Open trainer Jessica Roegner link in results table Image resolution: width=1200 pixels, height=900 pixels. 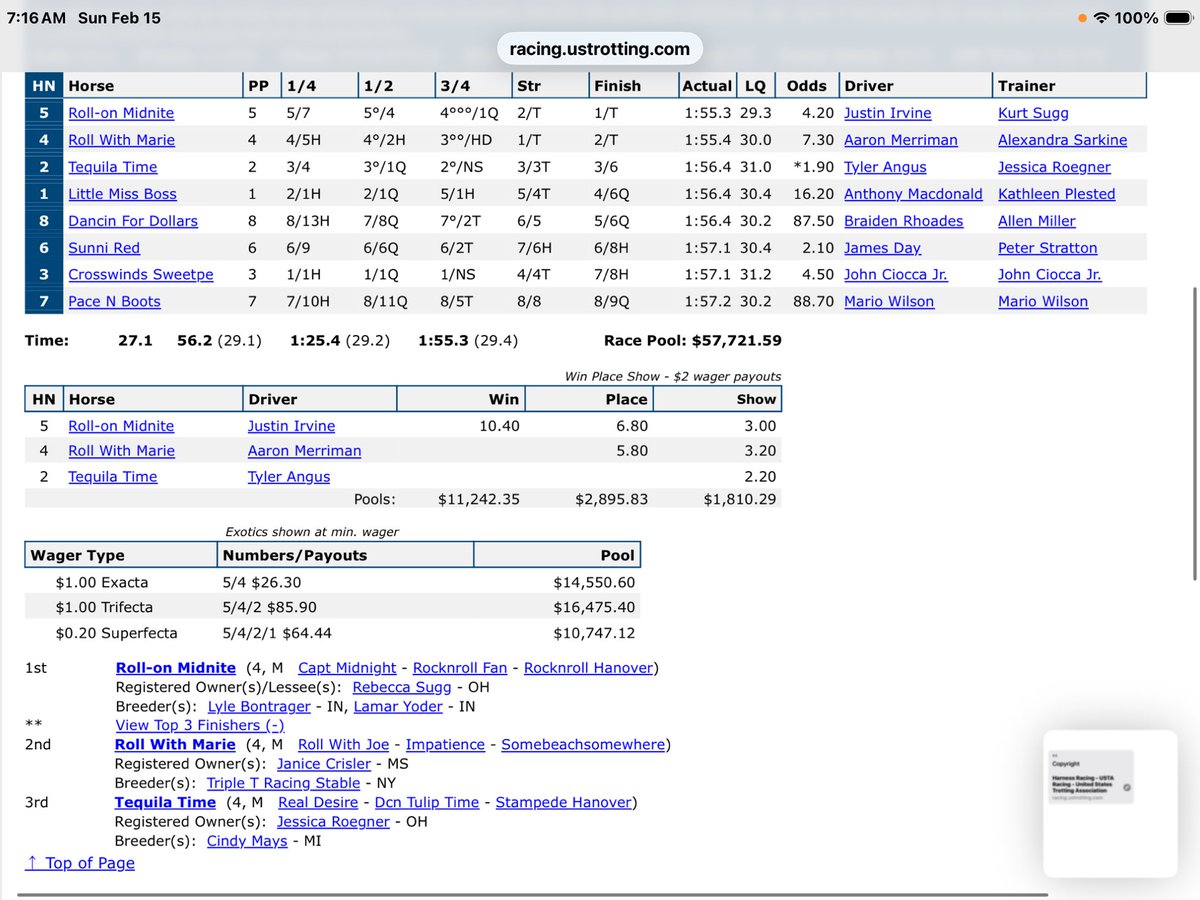1054,167
